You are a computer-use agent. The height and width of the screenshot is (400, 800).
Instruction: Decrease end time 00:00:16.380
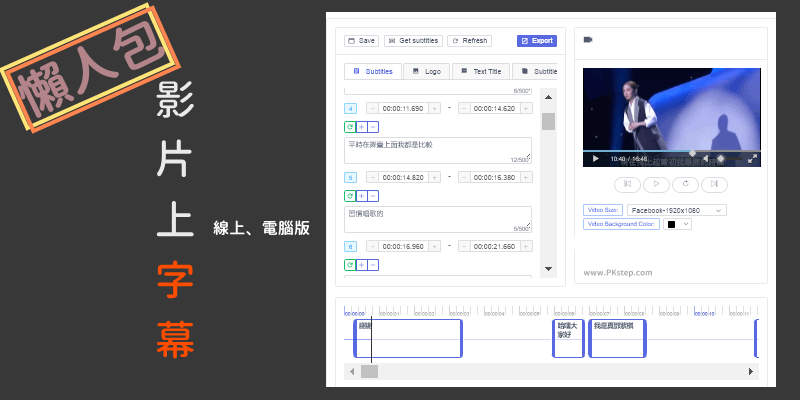[x=464, y=177]
